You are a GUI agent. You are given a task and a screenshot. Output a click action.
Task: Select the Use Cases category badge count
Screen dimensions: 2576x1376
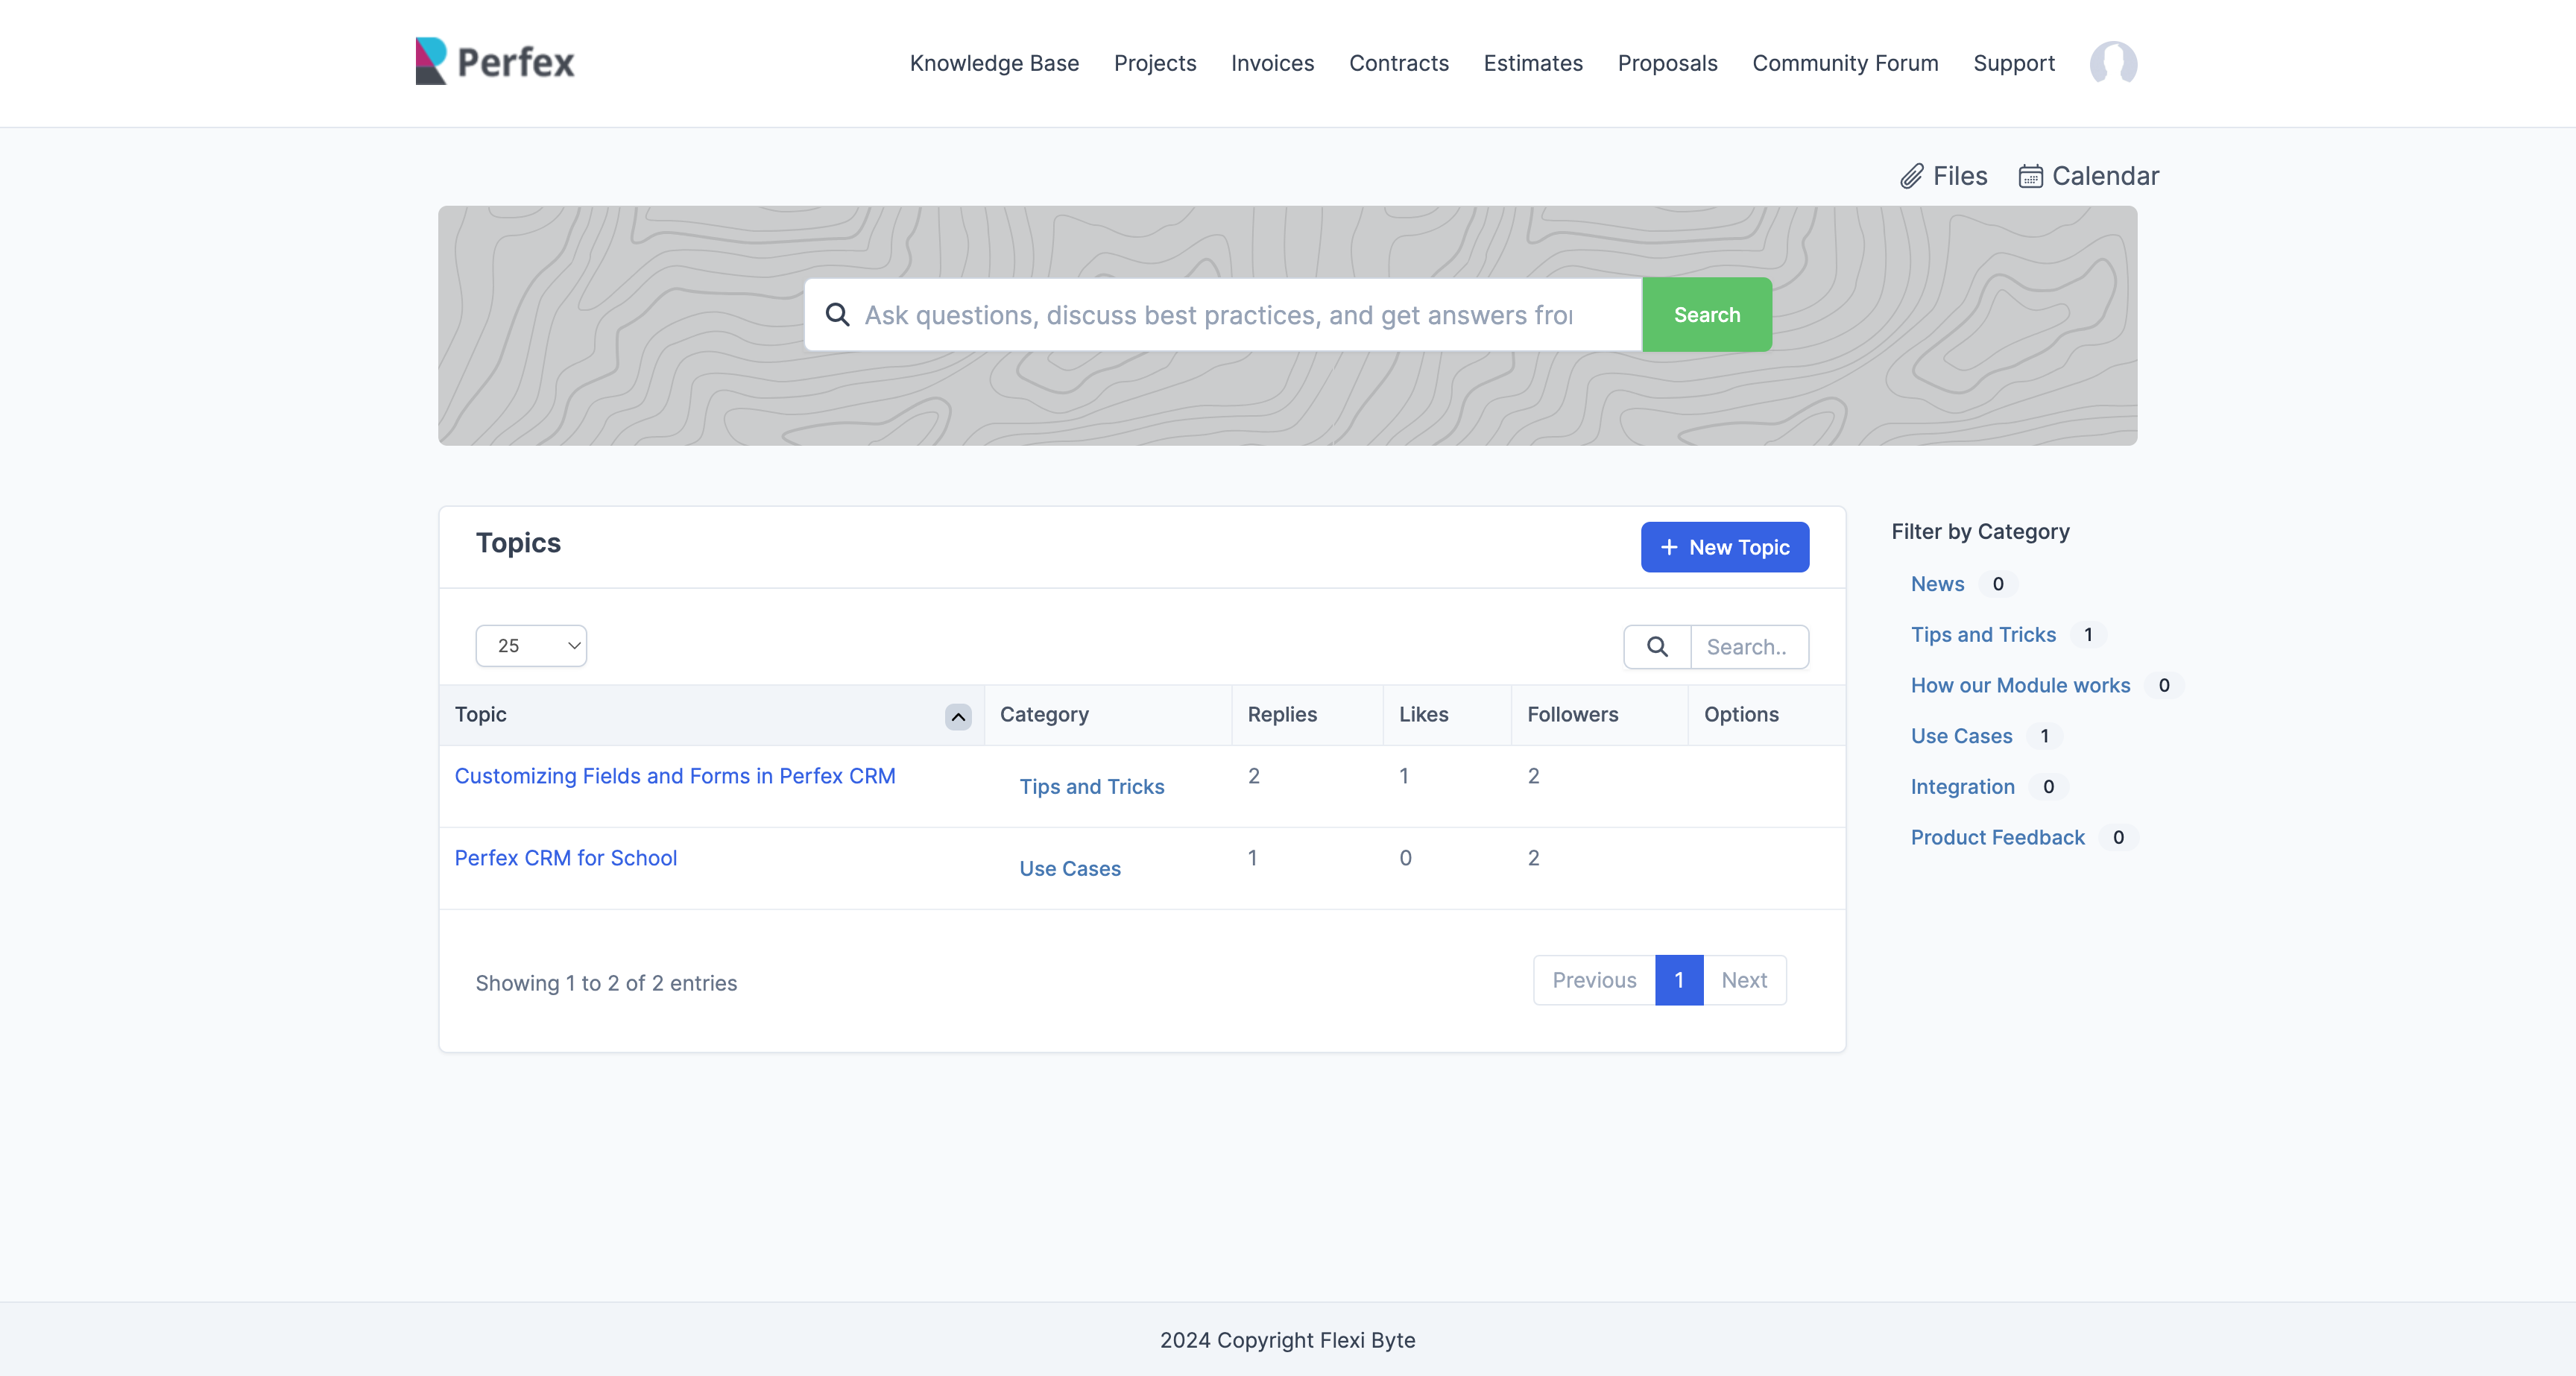tap(2045, 736)
